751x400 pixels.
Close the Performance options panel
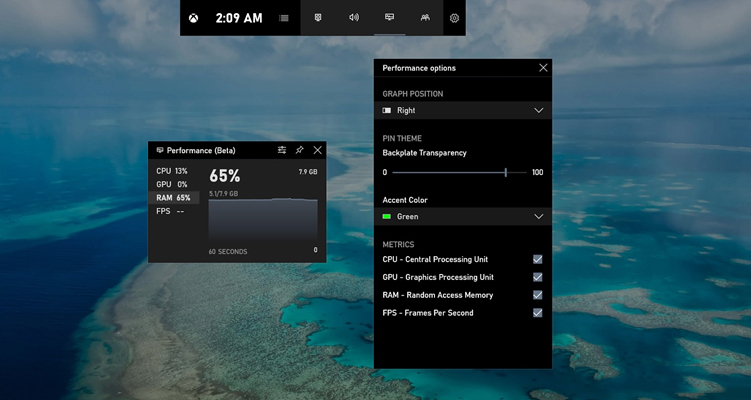click(543, 68)
